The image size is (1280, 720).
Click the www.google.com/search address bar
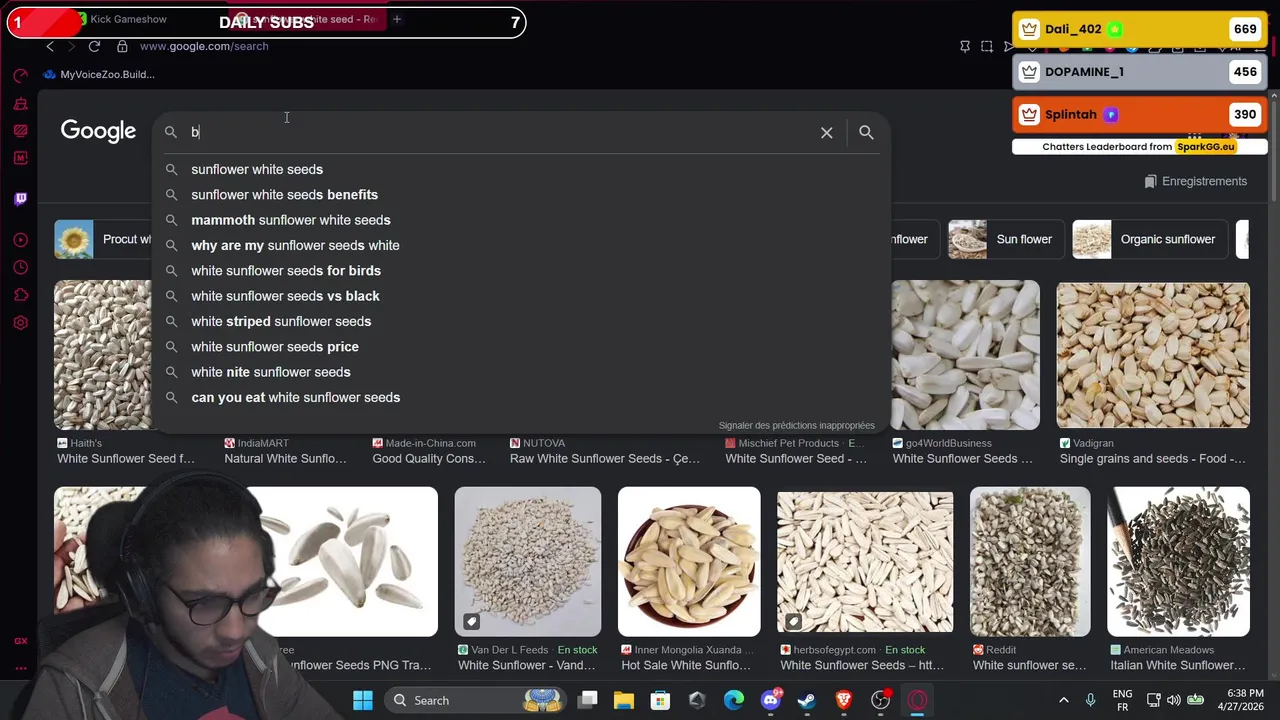[x=204, y=46]
